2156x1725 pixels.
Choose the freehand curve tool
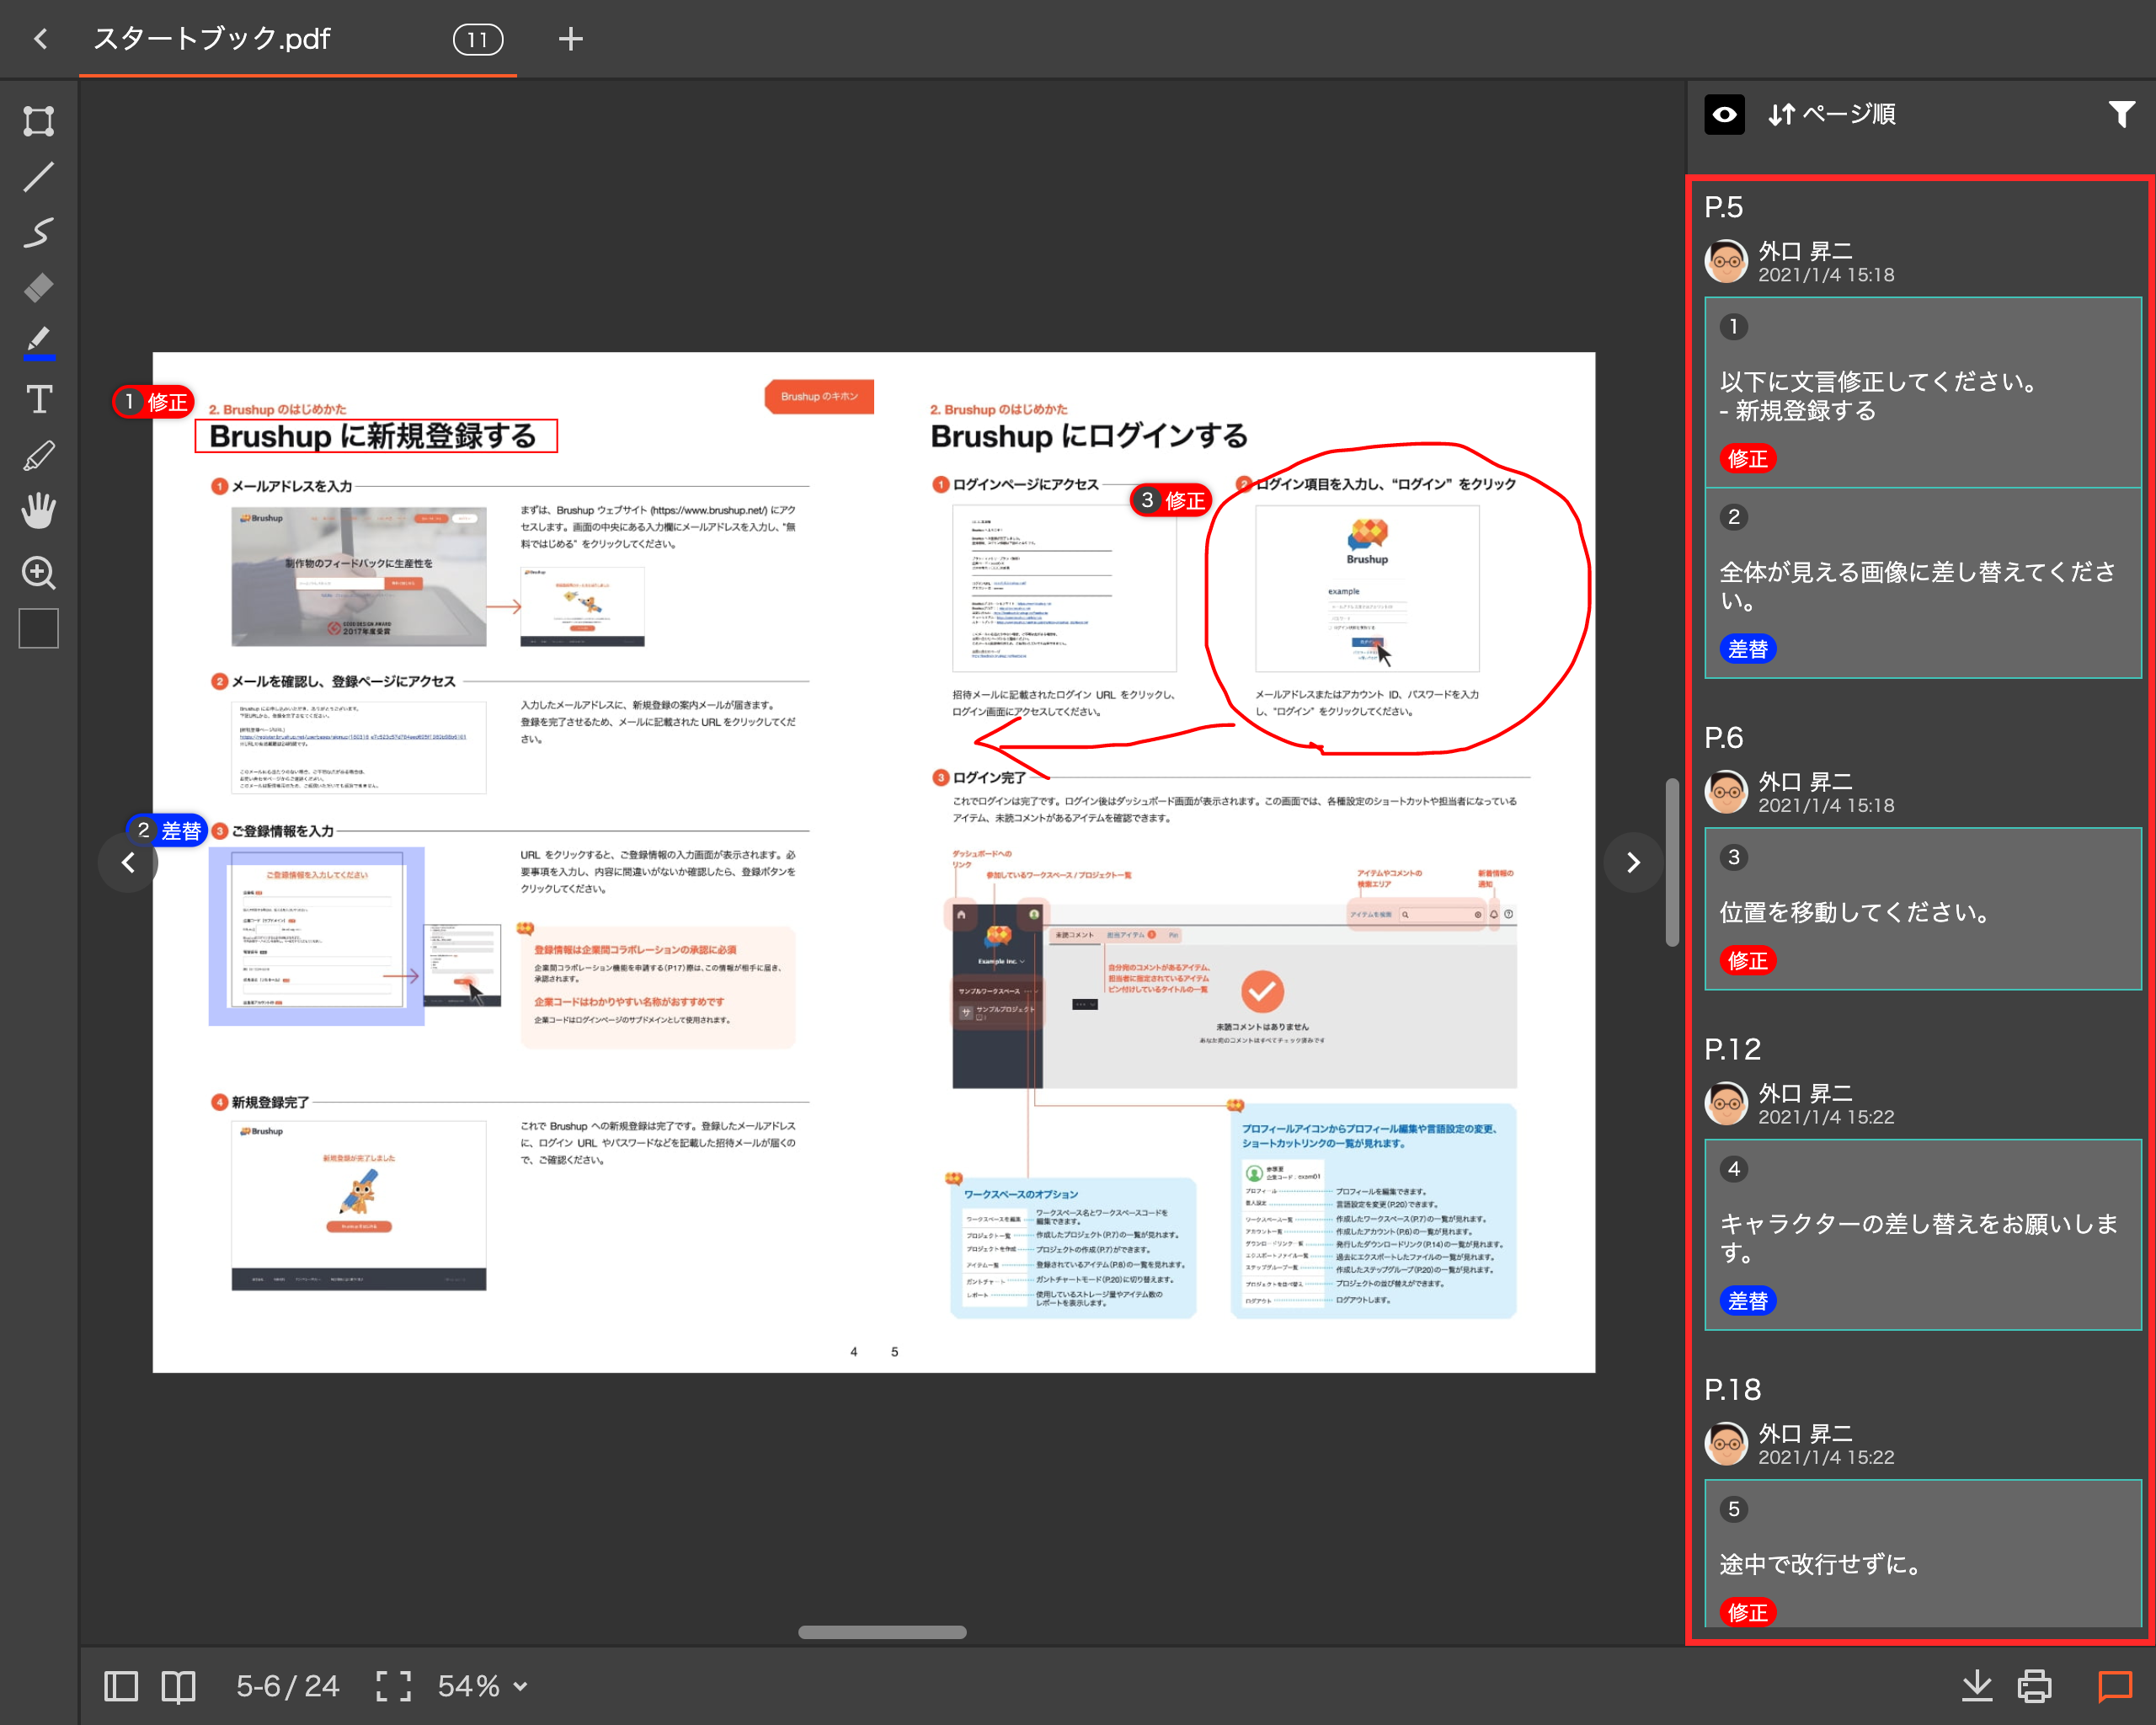pos(38,232)
